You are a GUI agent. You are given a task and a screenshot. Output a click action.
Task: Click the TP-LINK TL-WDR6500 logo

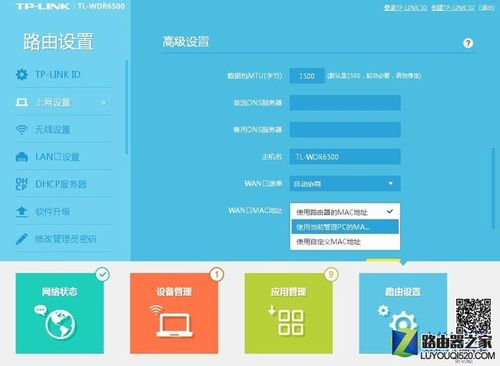[70, 6]
